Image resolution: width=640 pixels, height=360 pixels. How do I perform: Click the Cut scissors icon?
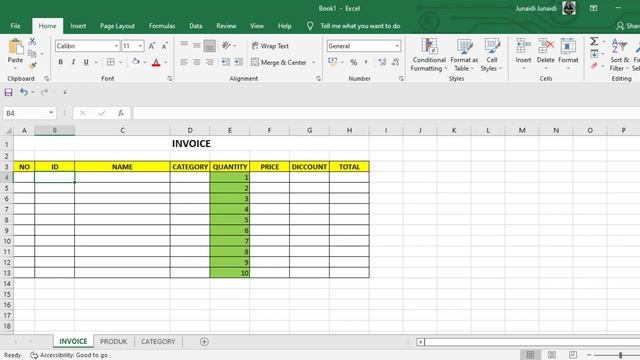pos(32,41)
